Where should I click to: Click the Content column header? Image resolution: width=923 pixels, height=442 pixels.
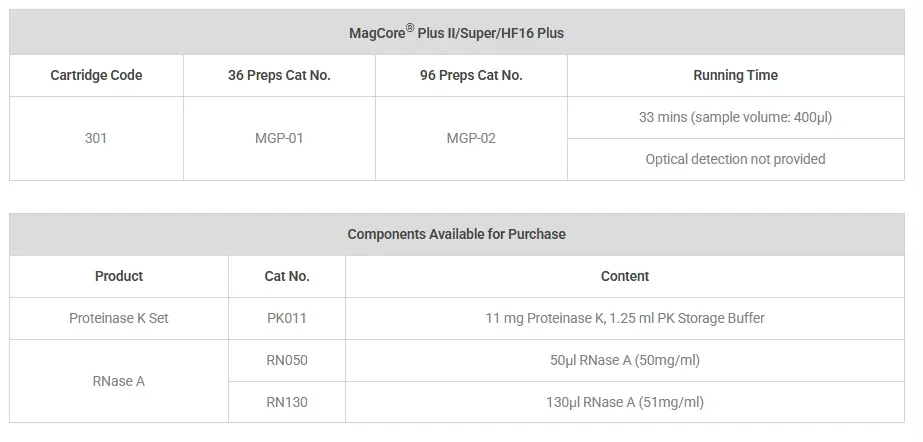(x=625, y=276)
